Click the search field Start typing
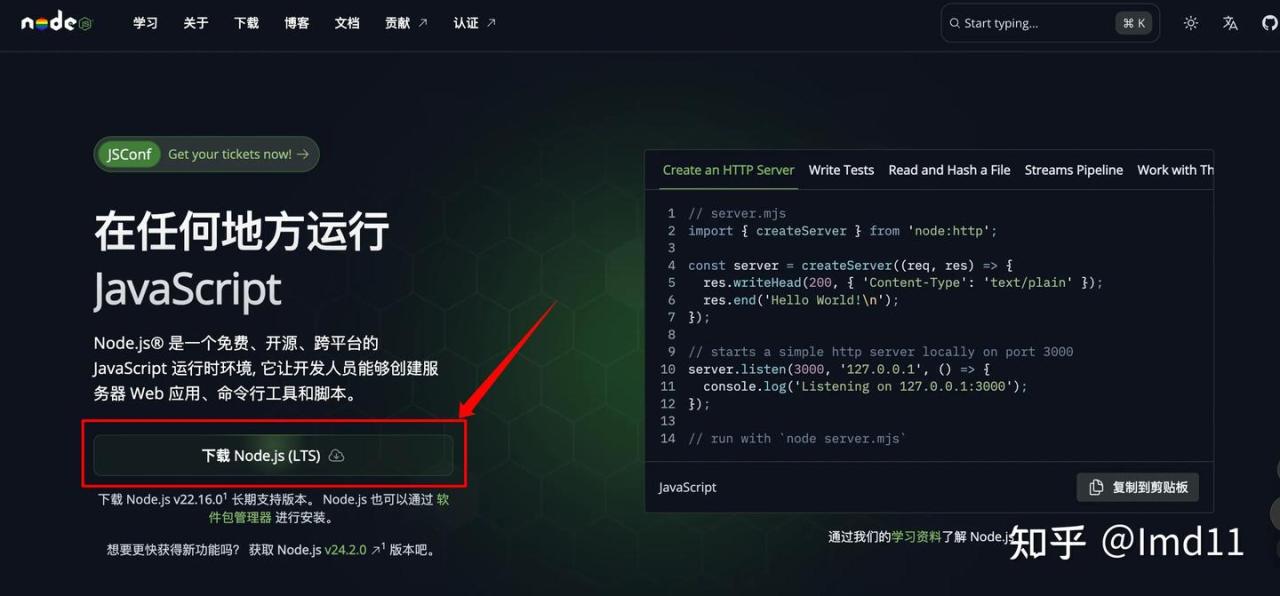1280x596 pixels. (1050, 23)
